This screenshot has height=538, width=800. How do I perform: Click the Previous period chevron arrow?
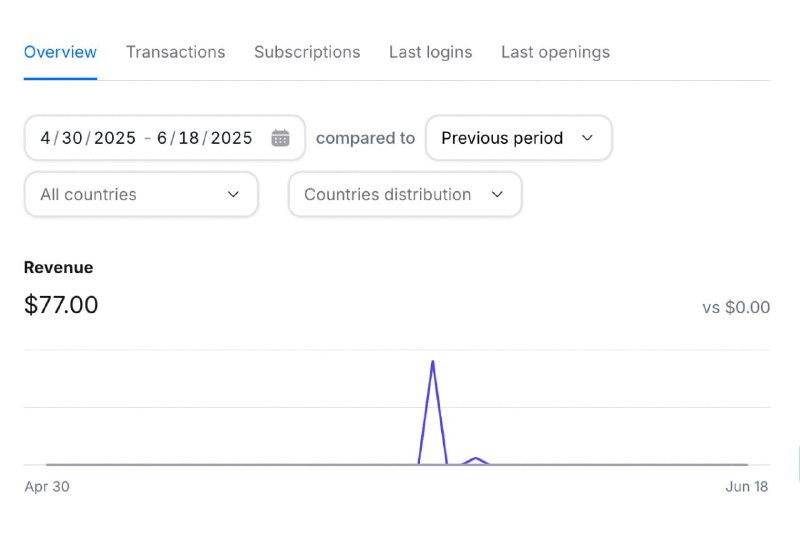click(587, 138)
